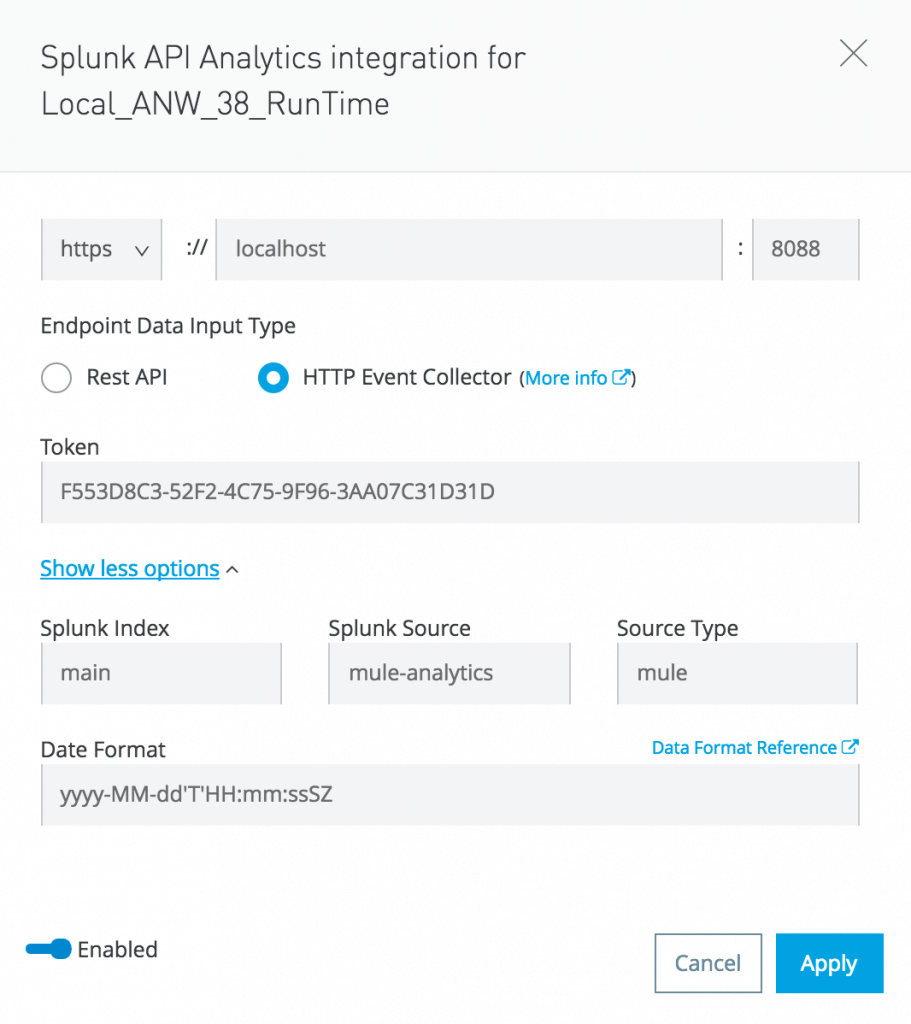911x1024 pixels.
Task: Click the Apply button
Action: (829, 963)
